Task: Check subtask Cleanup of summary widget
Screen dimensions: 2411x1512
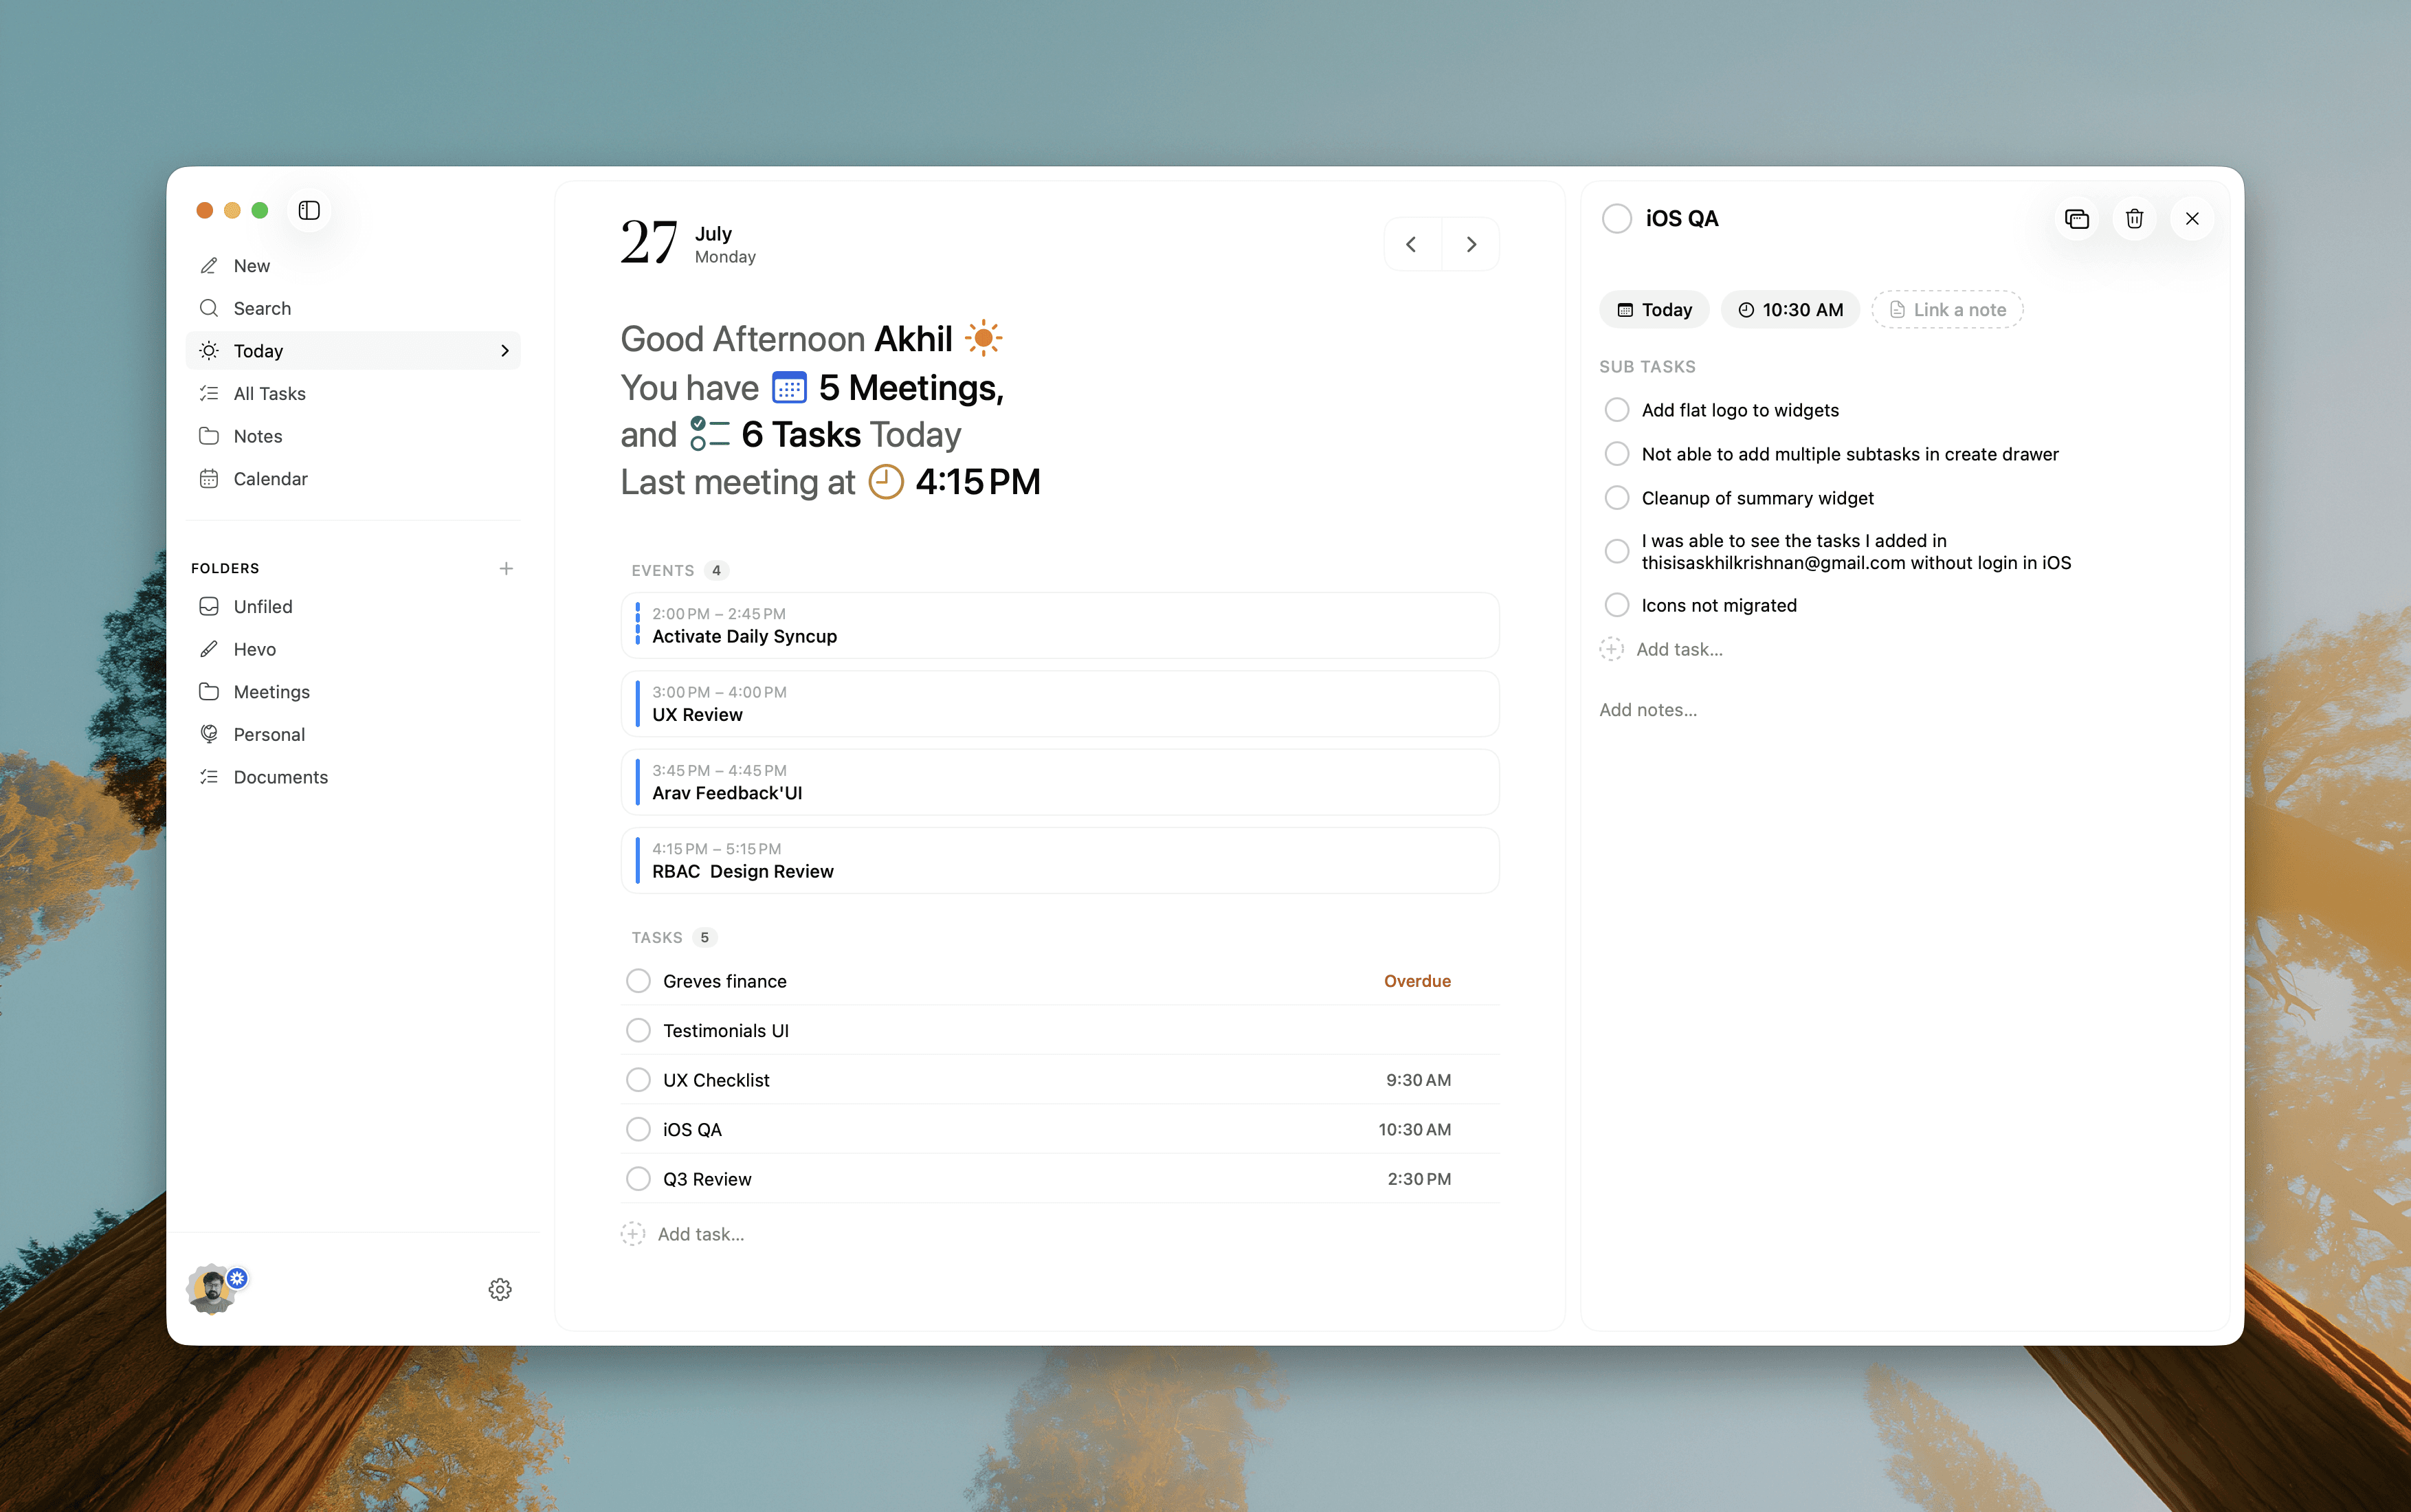Action: pos(1617,498)
